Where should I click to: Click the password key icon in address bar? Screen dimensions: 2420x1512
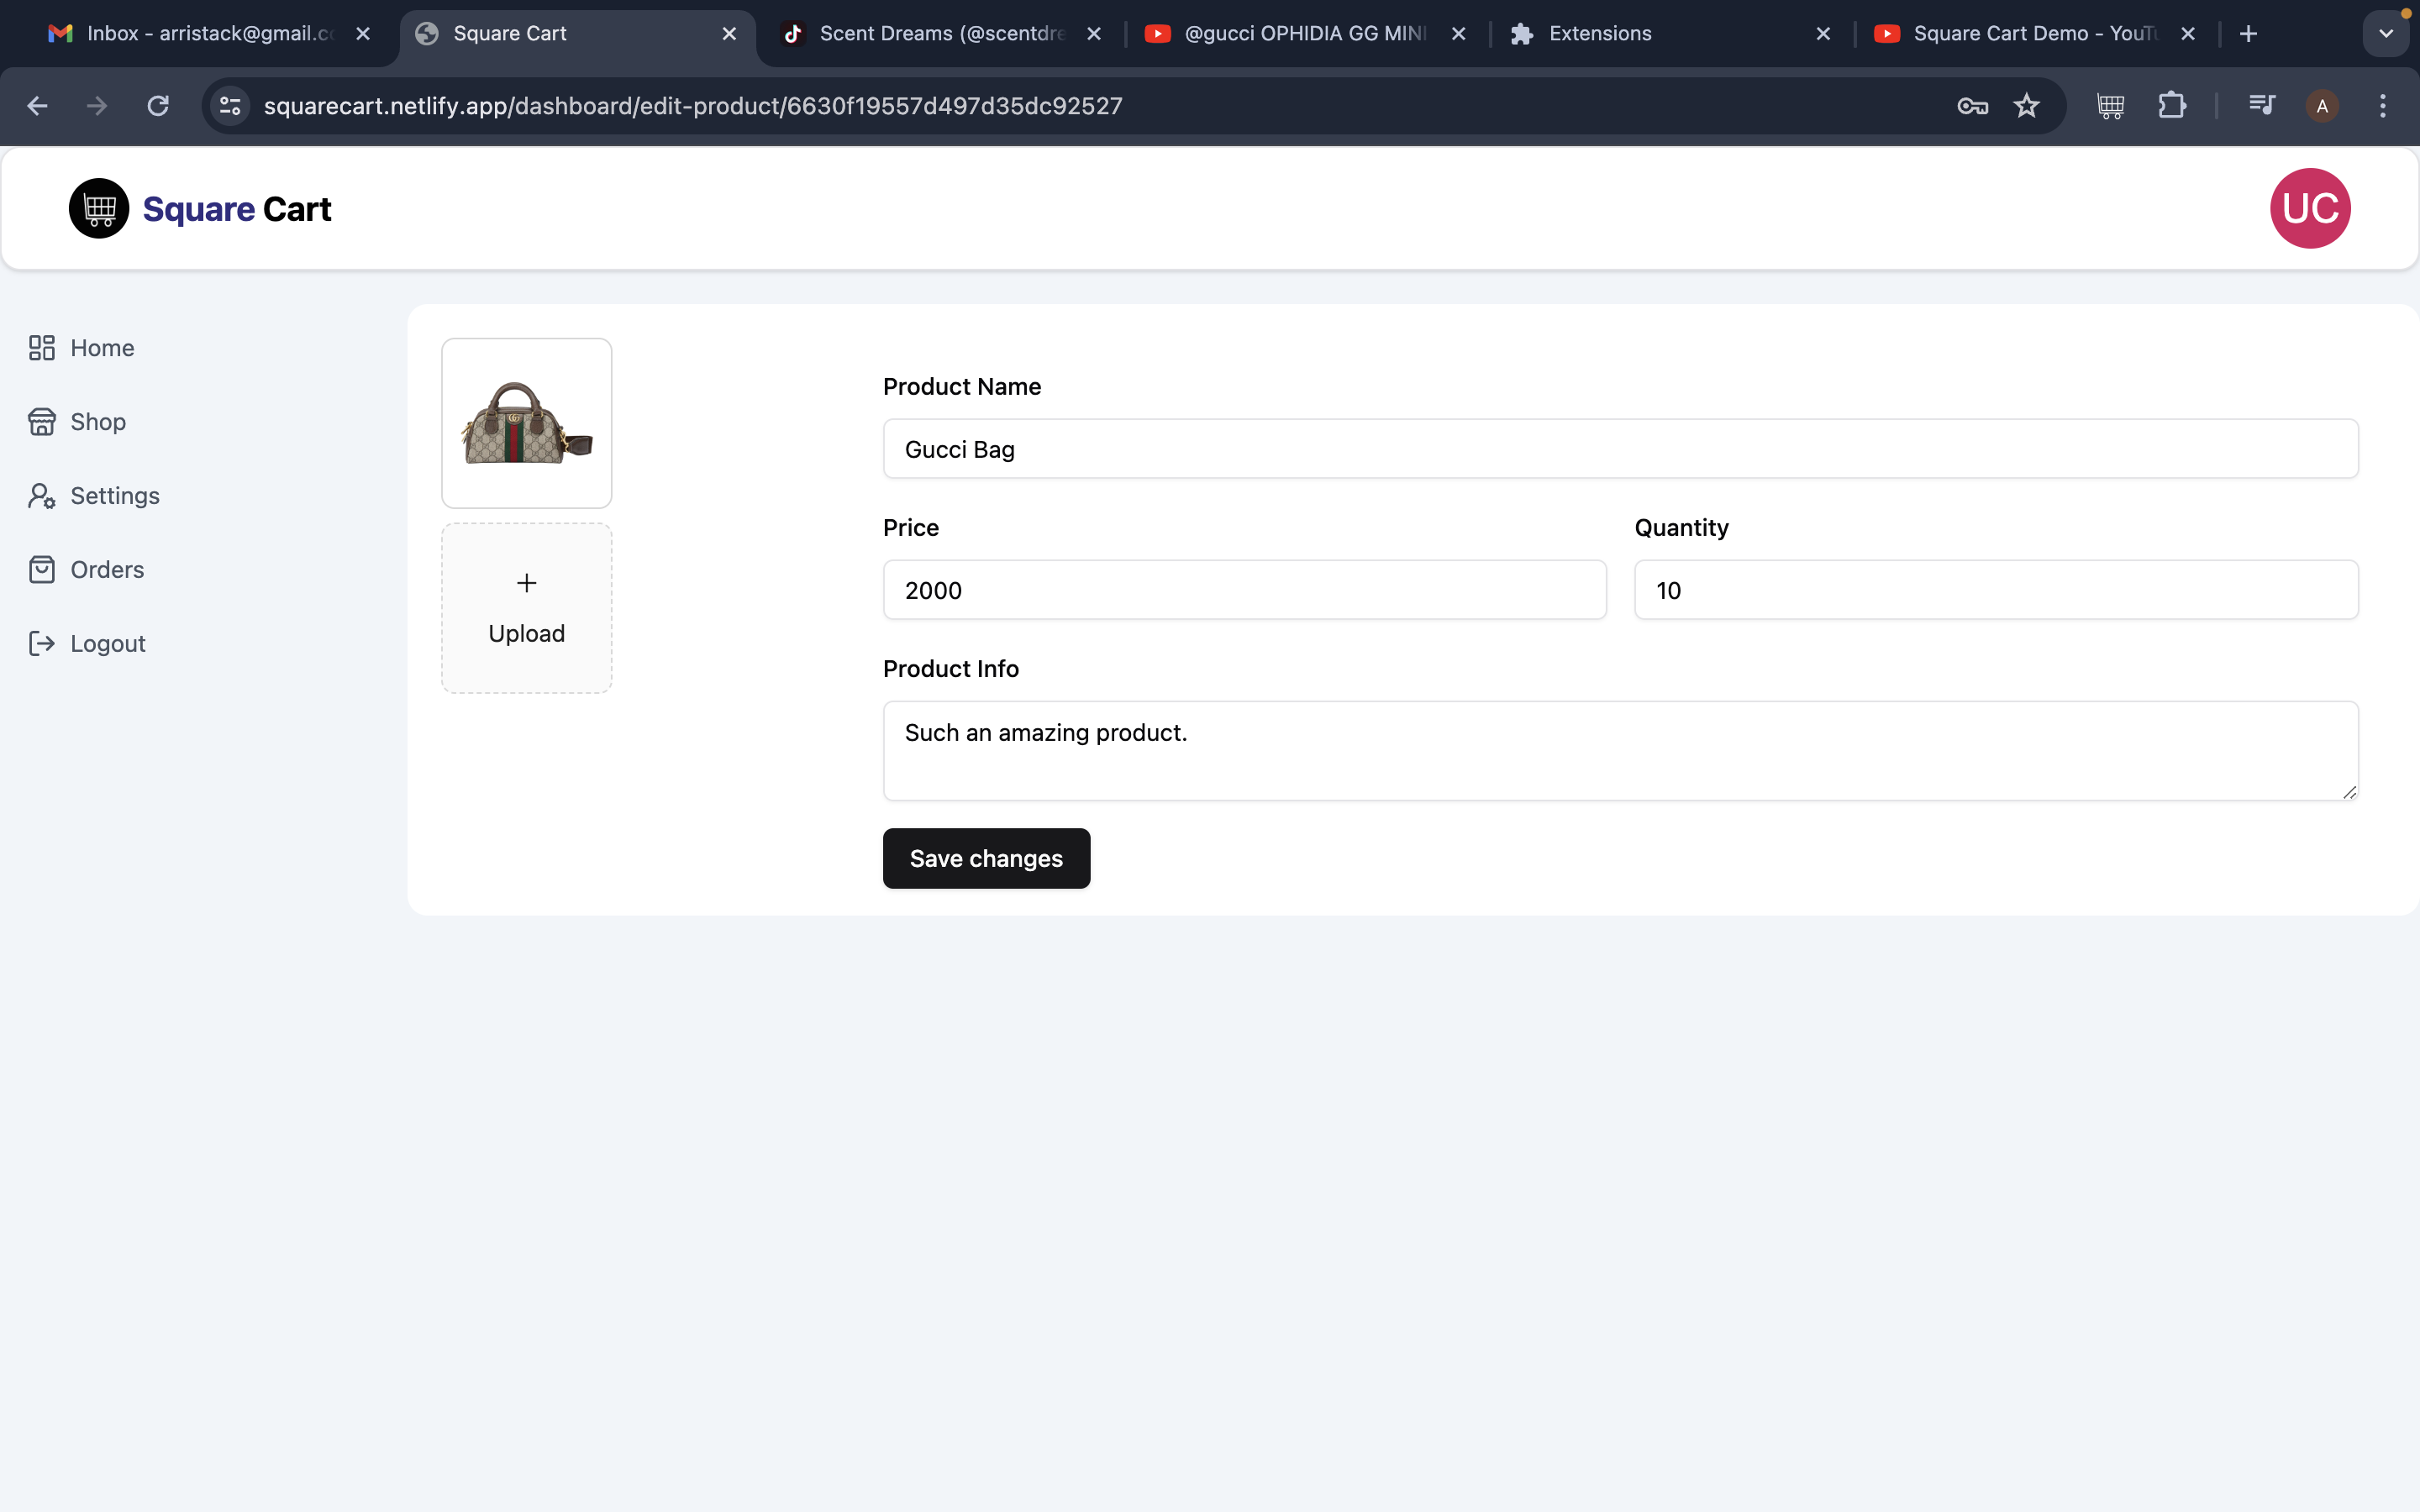click(x=1972, y=106)
